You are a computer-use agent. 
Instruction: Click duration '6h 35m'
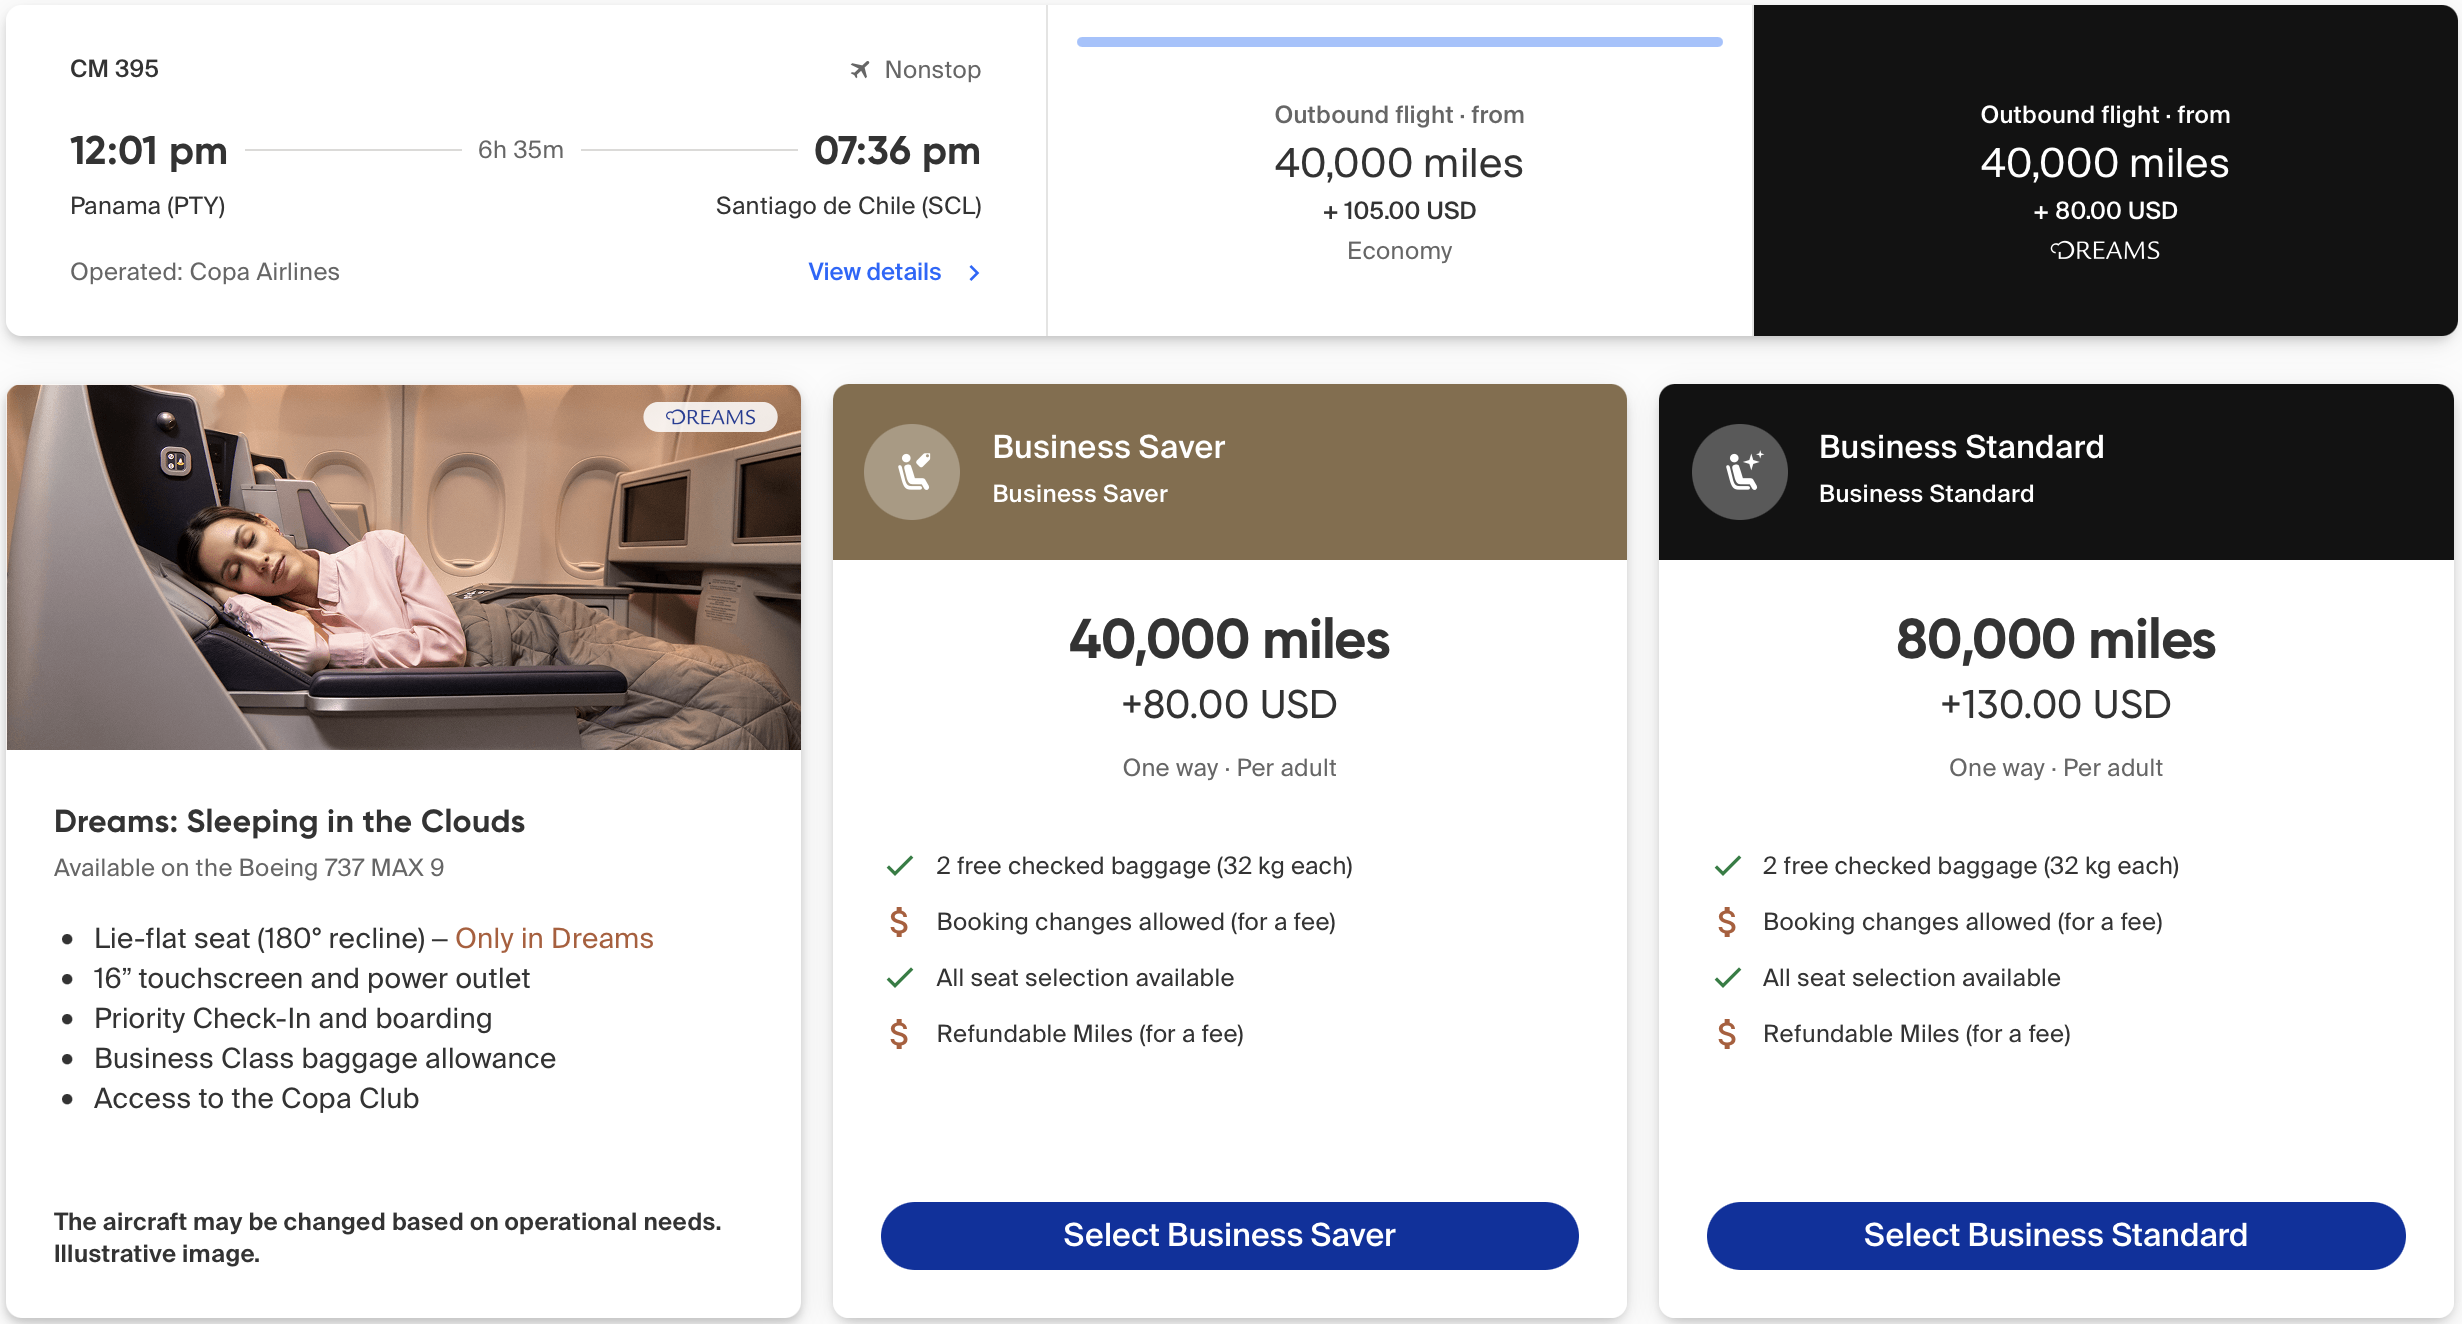(x=521, y=150)
